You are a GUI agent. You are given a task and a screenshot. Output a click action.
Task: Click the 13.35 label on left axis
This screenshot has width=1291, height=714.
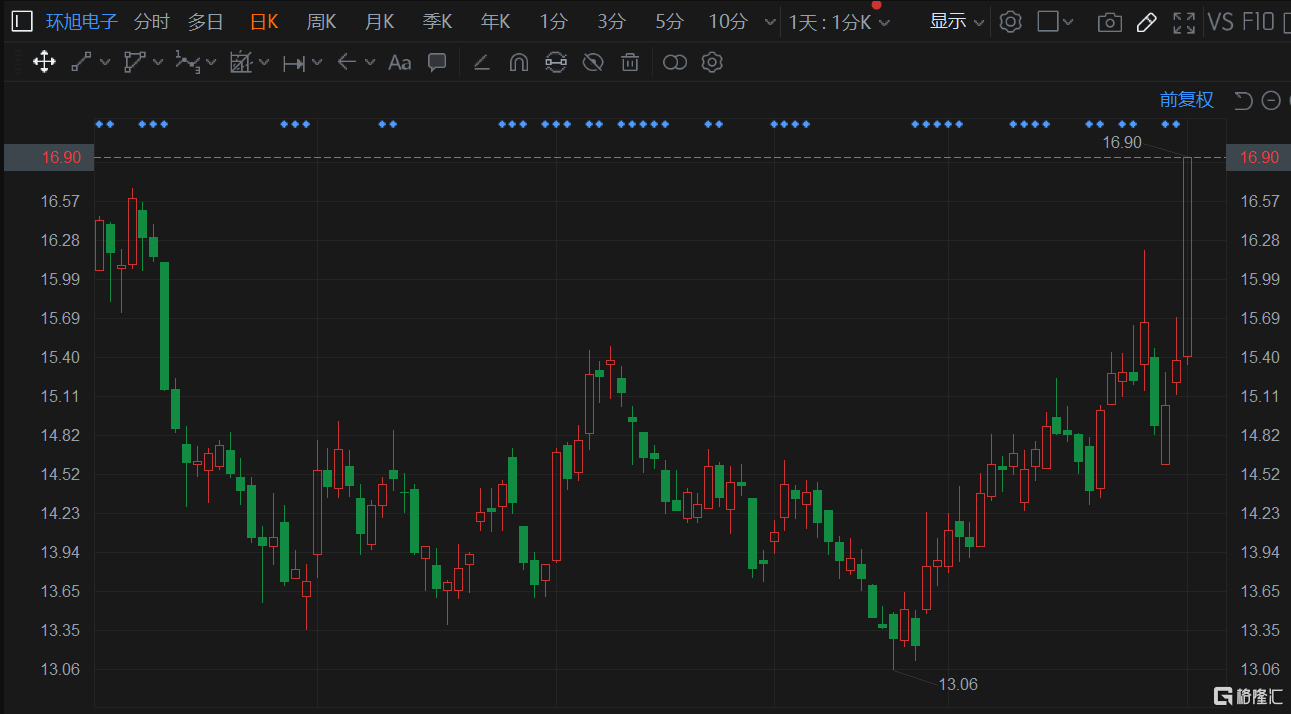click(61, 631)
